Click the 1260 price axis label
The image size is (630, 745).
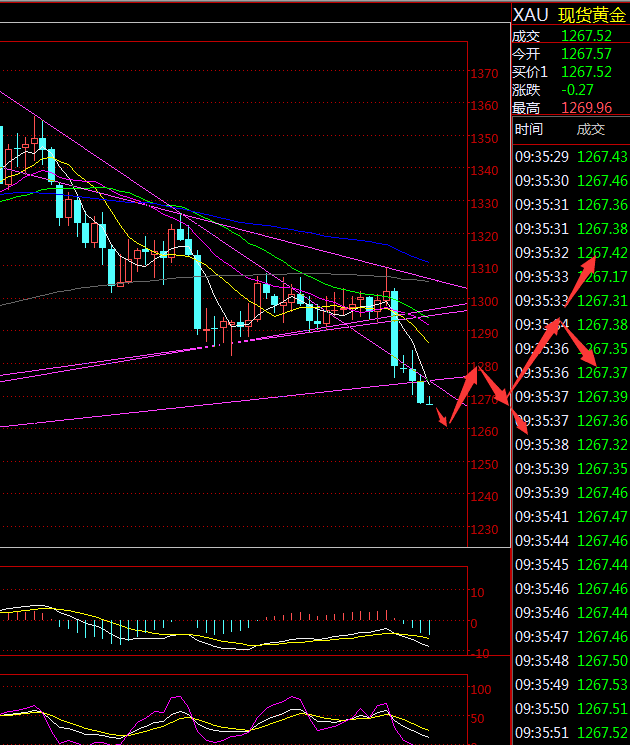click(x=484, y=431)
